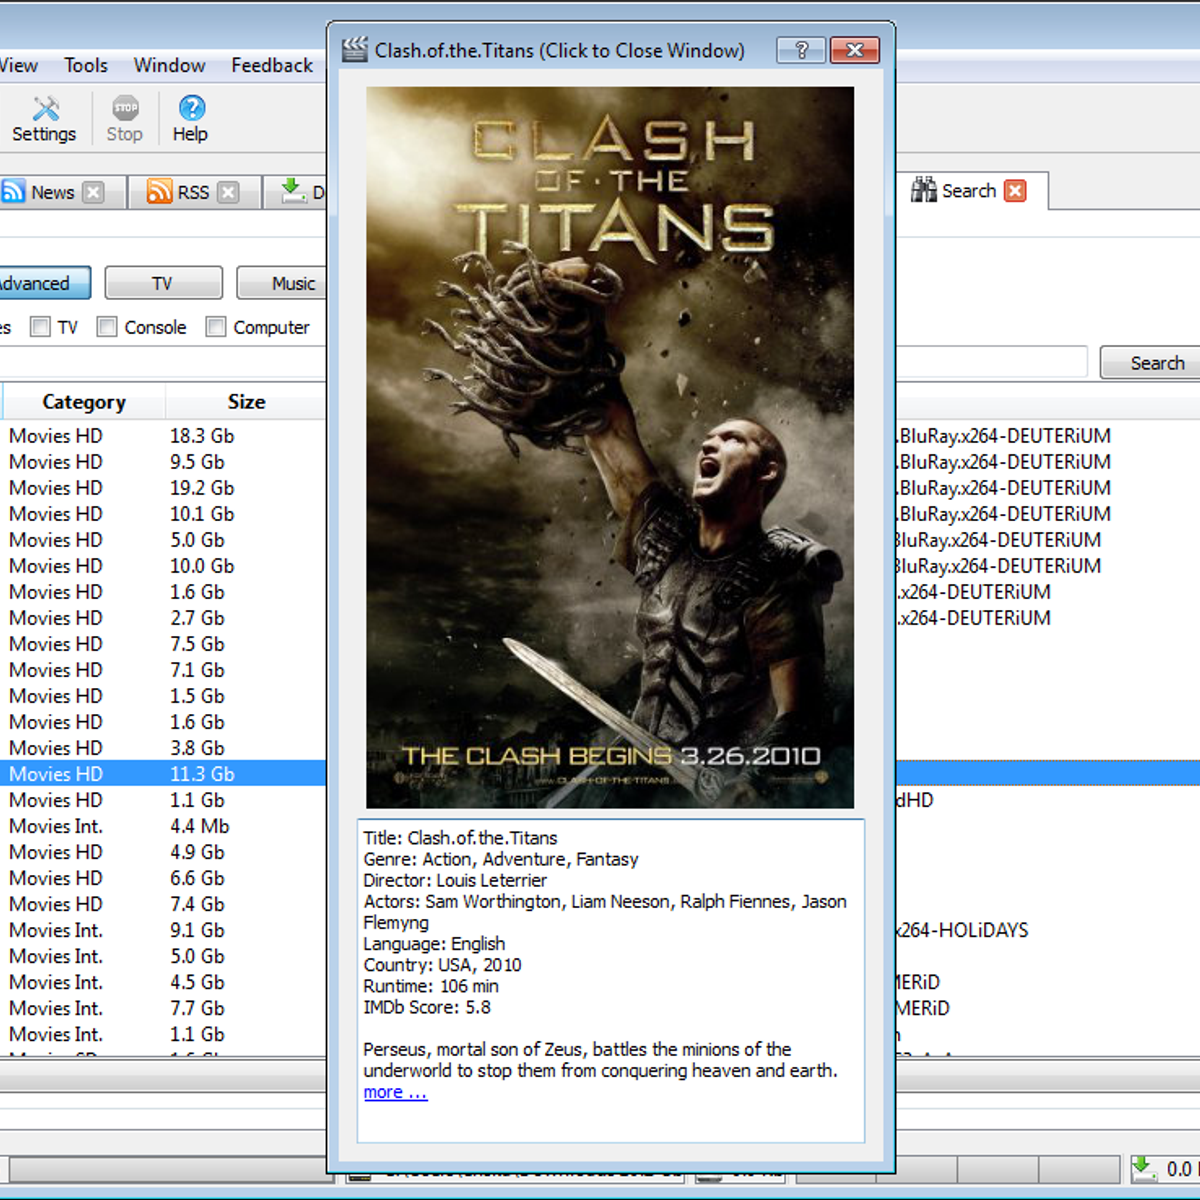The height and width of the screenshot is (1200, 1200).
Task: Open the Settings tool icon
Action: tap(45, 108)
